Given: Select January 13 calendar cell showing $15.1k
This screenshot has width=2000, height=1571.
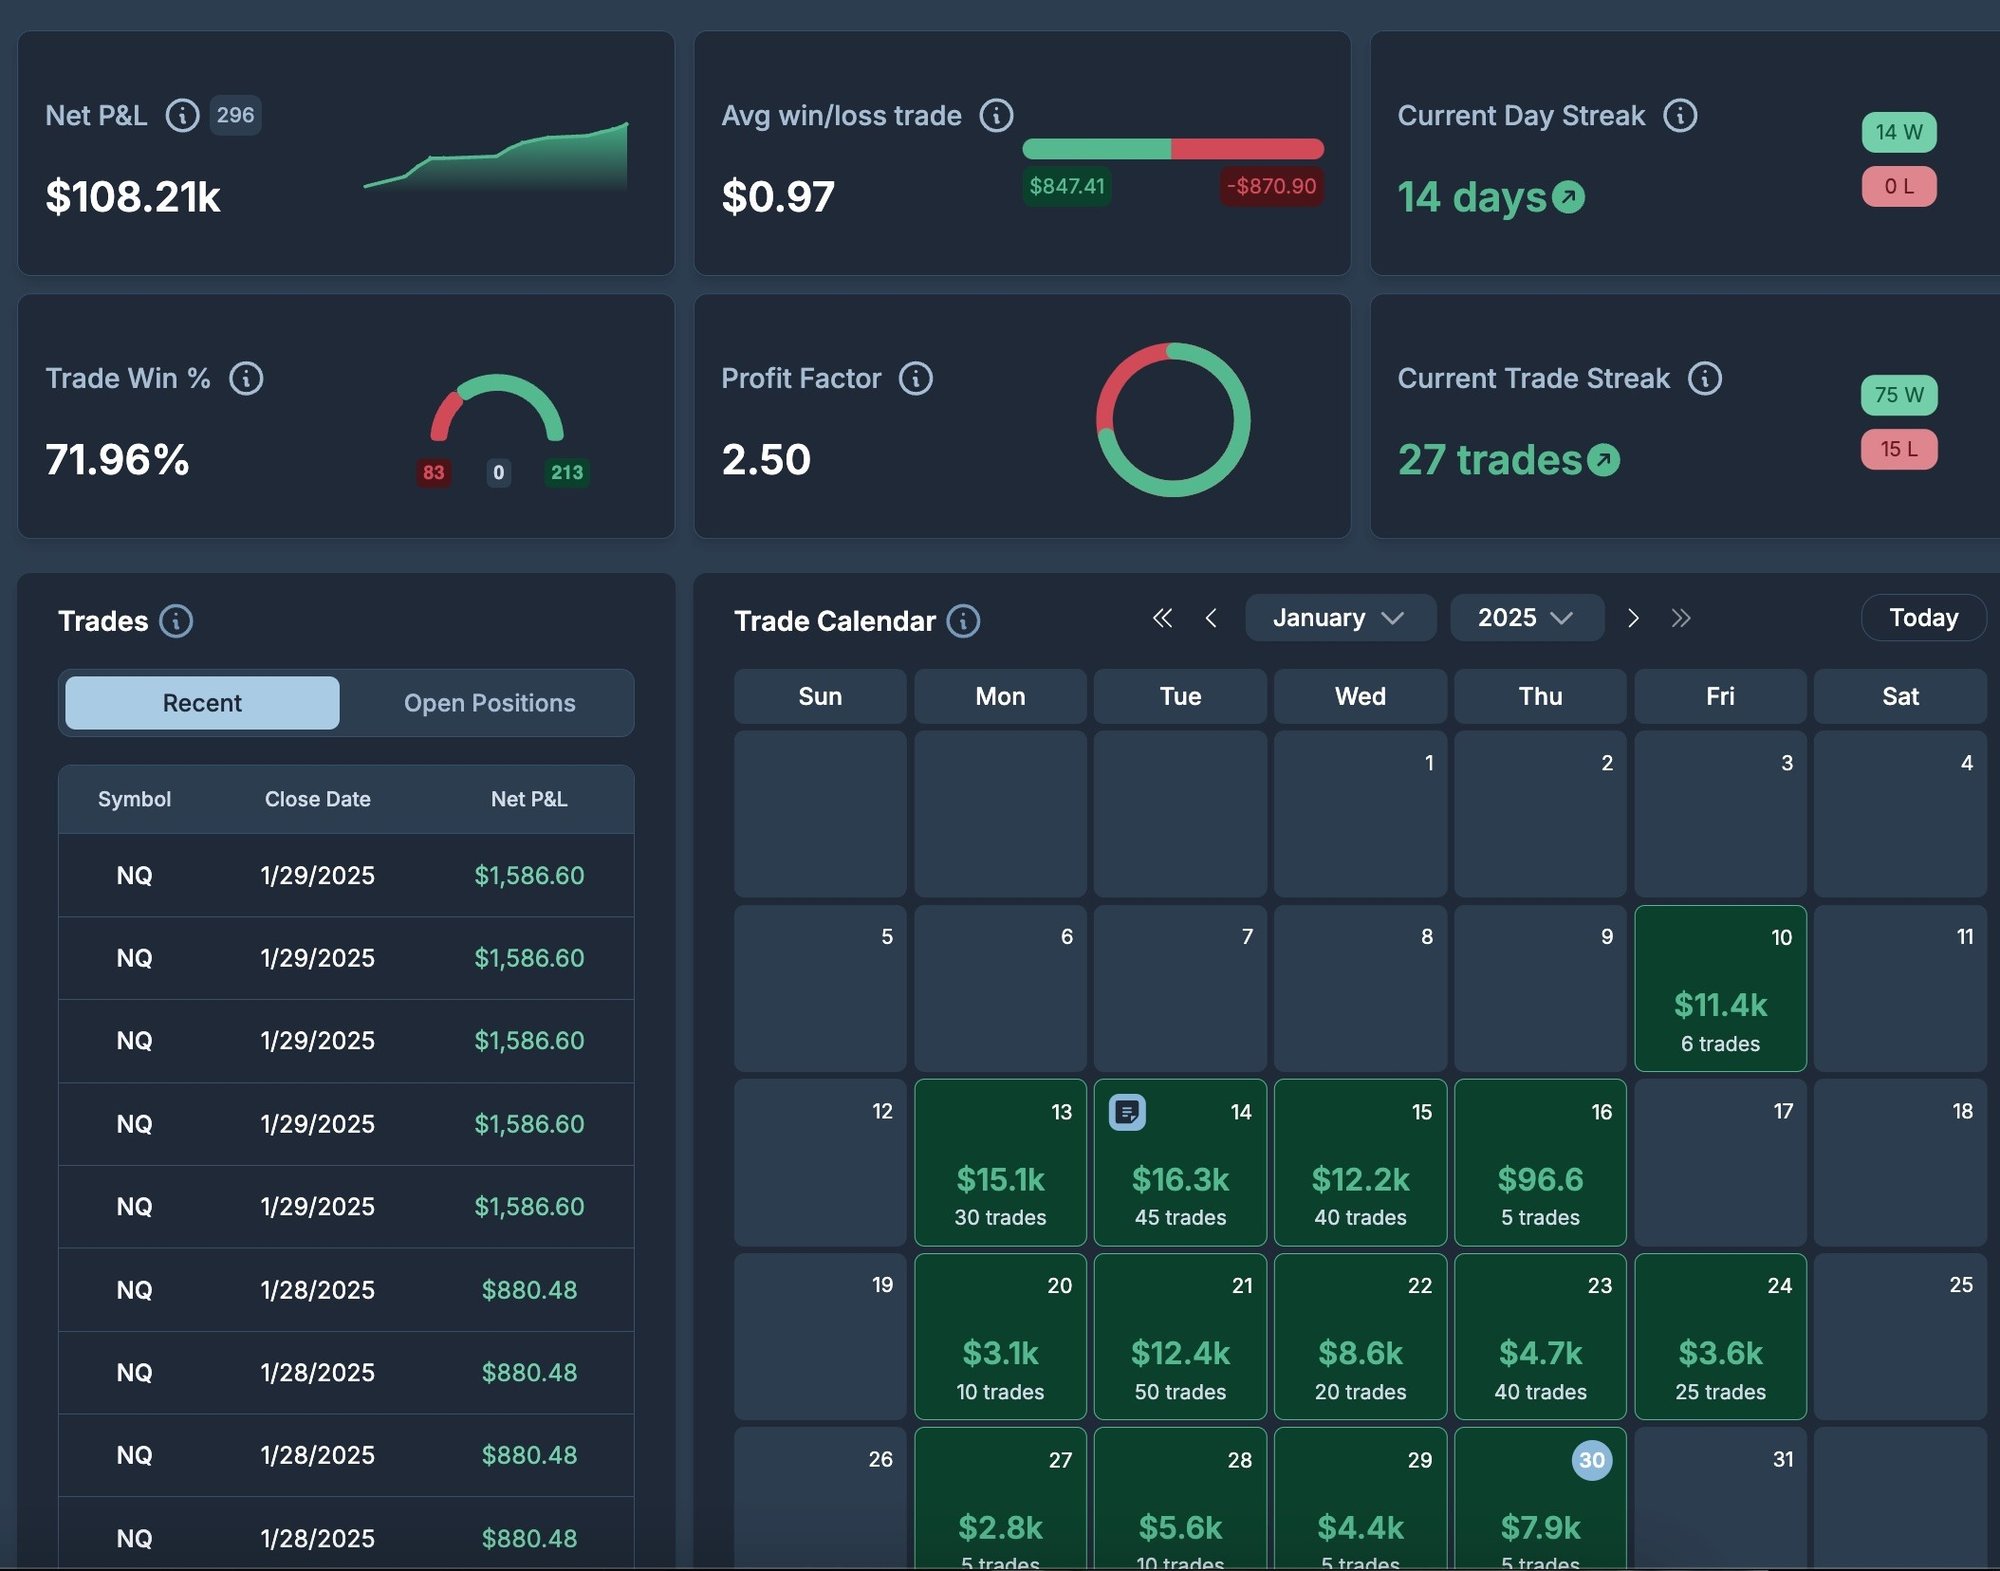Looking at the screenshot, I should [999, 1163].
